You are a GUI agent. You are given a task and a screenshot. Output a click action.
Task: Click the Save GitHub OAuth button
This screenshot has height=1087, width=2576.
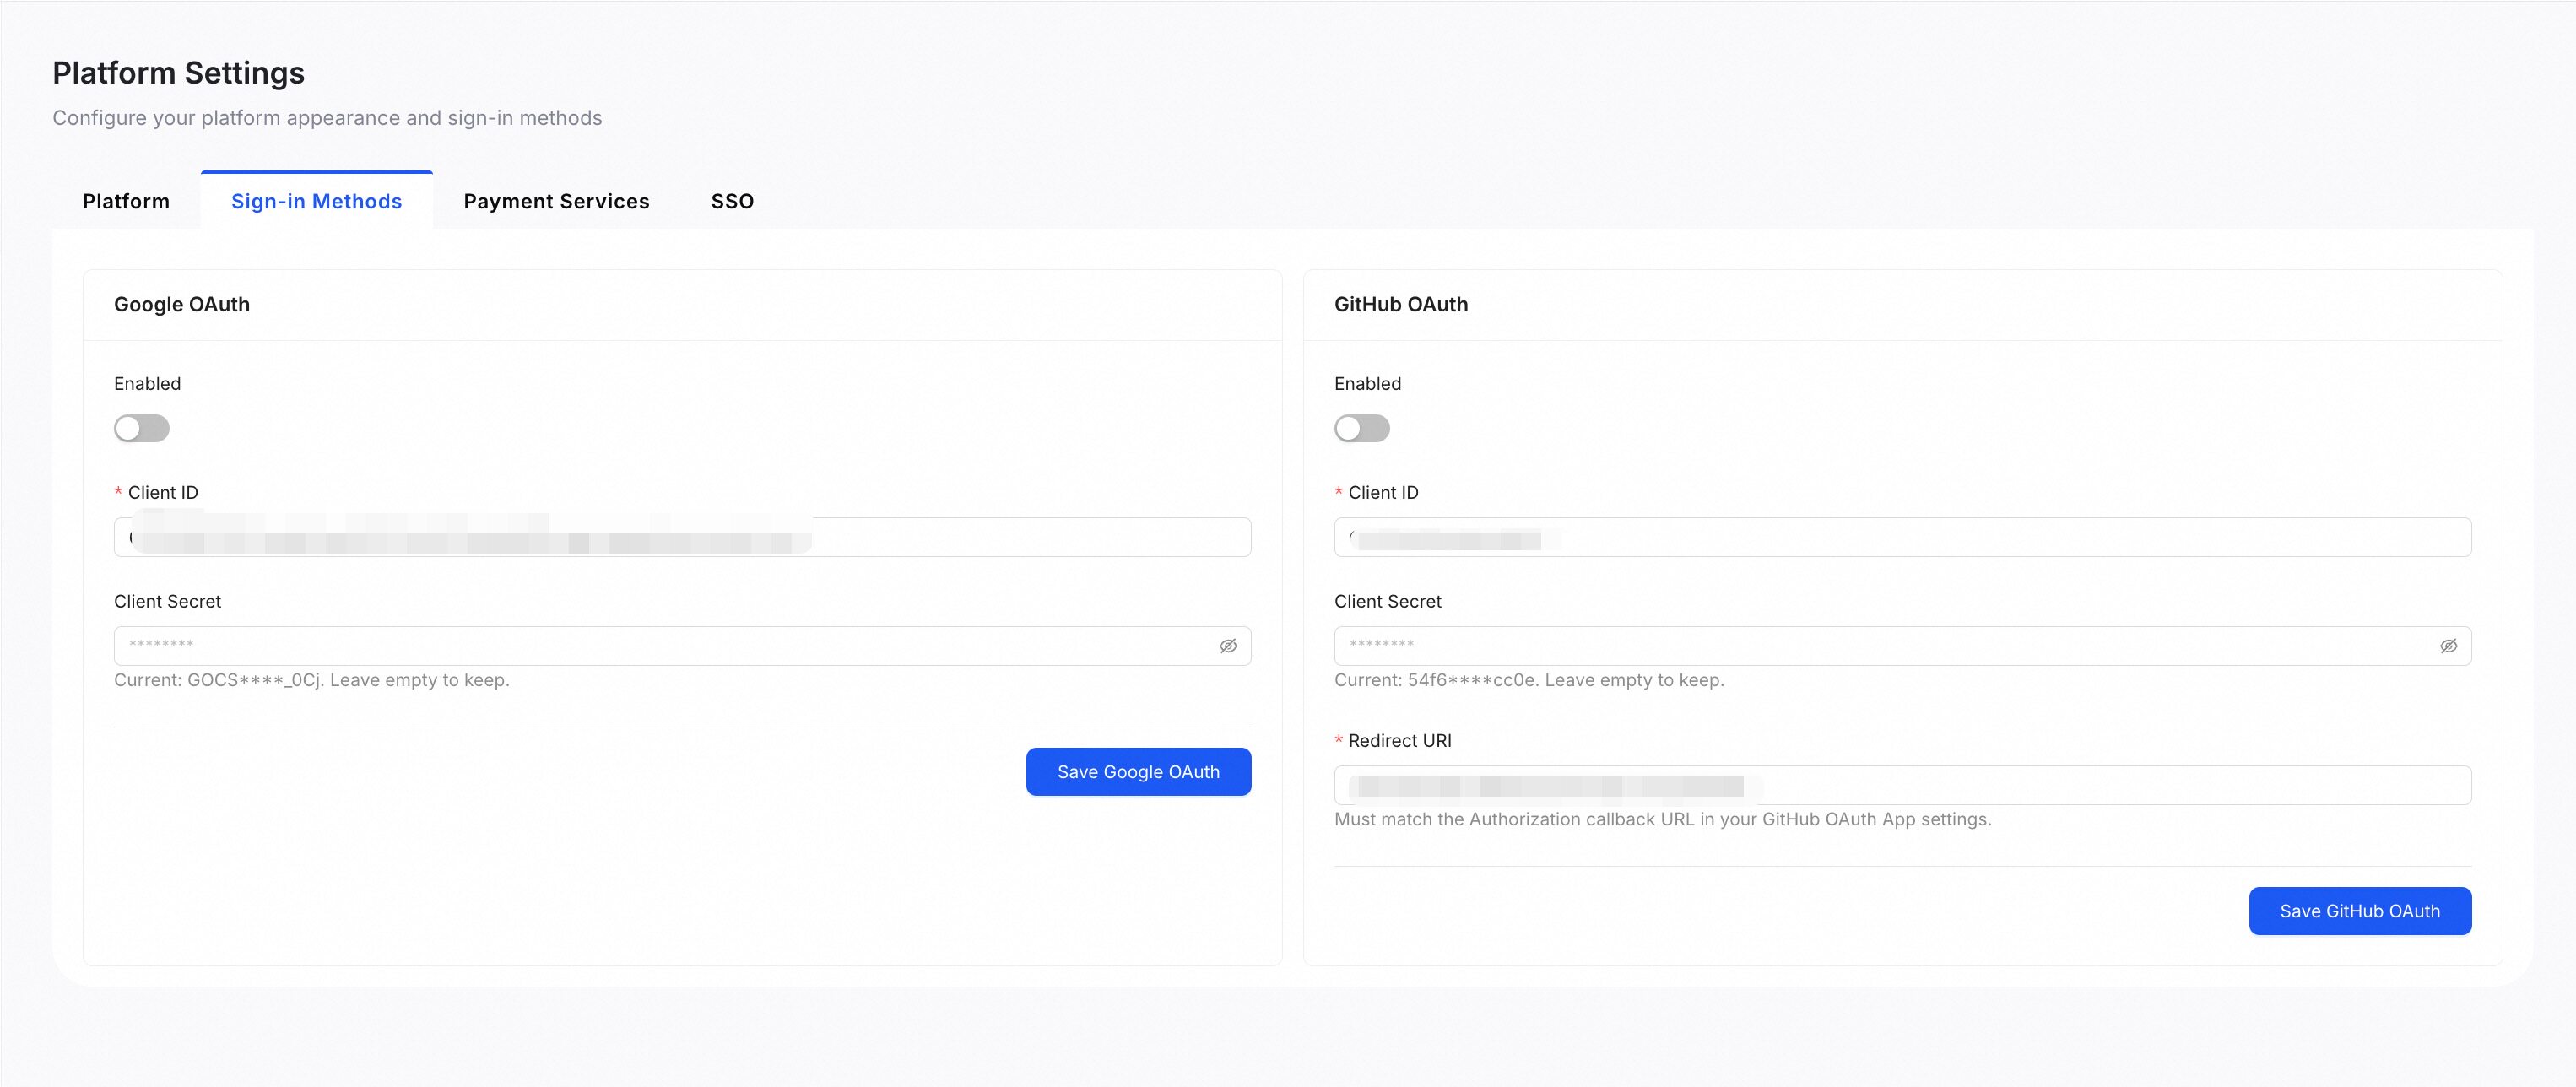click(x=2360, y=911)
